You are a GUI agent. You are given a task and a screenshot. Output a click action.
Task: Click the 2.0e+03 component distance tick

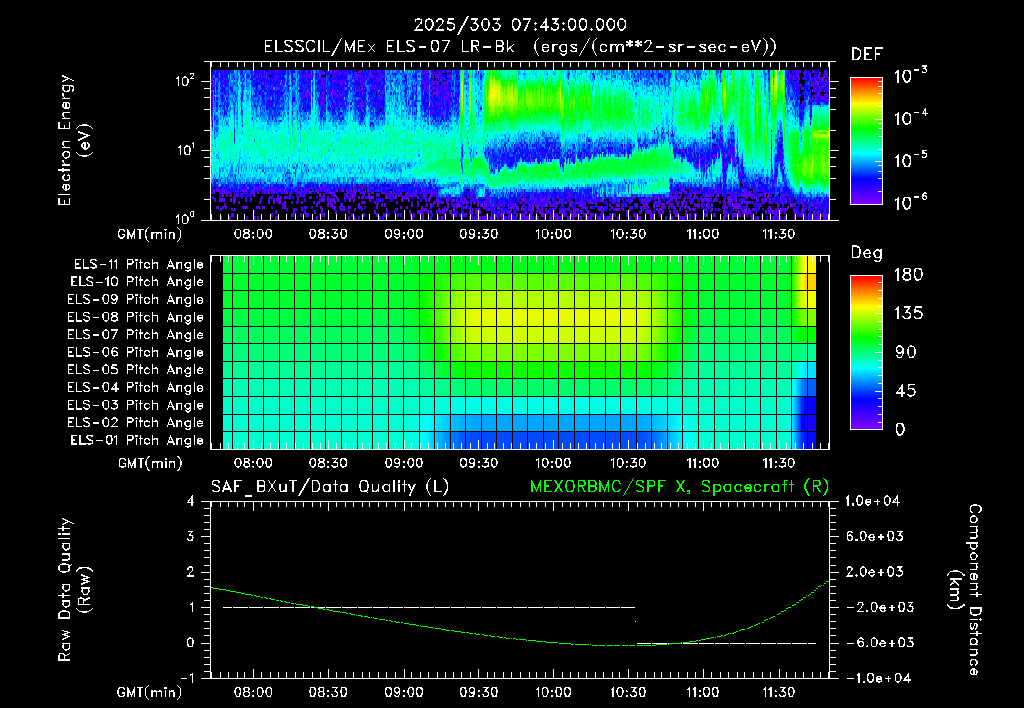tap(874, 571)
